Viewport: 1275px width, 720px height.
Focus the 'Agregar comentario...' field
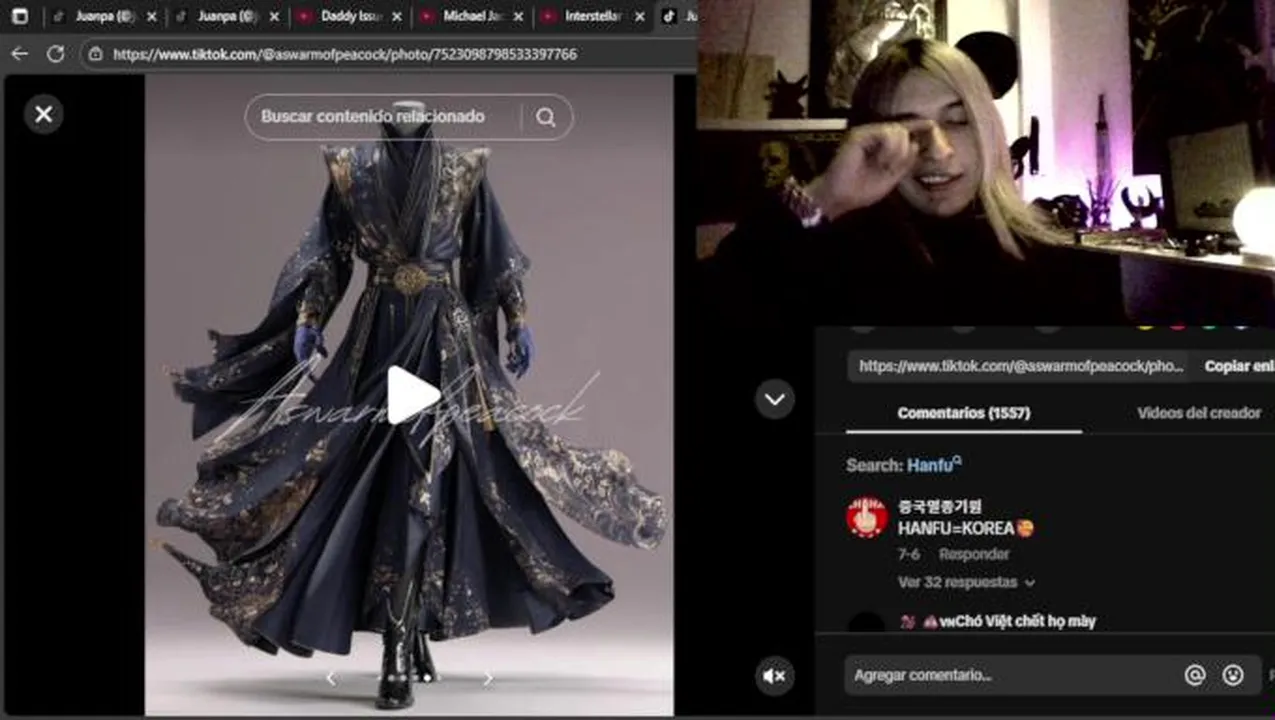click(1010, 675)
